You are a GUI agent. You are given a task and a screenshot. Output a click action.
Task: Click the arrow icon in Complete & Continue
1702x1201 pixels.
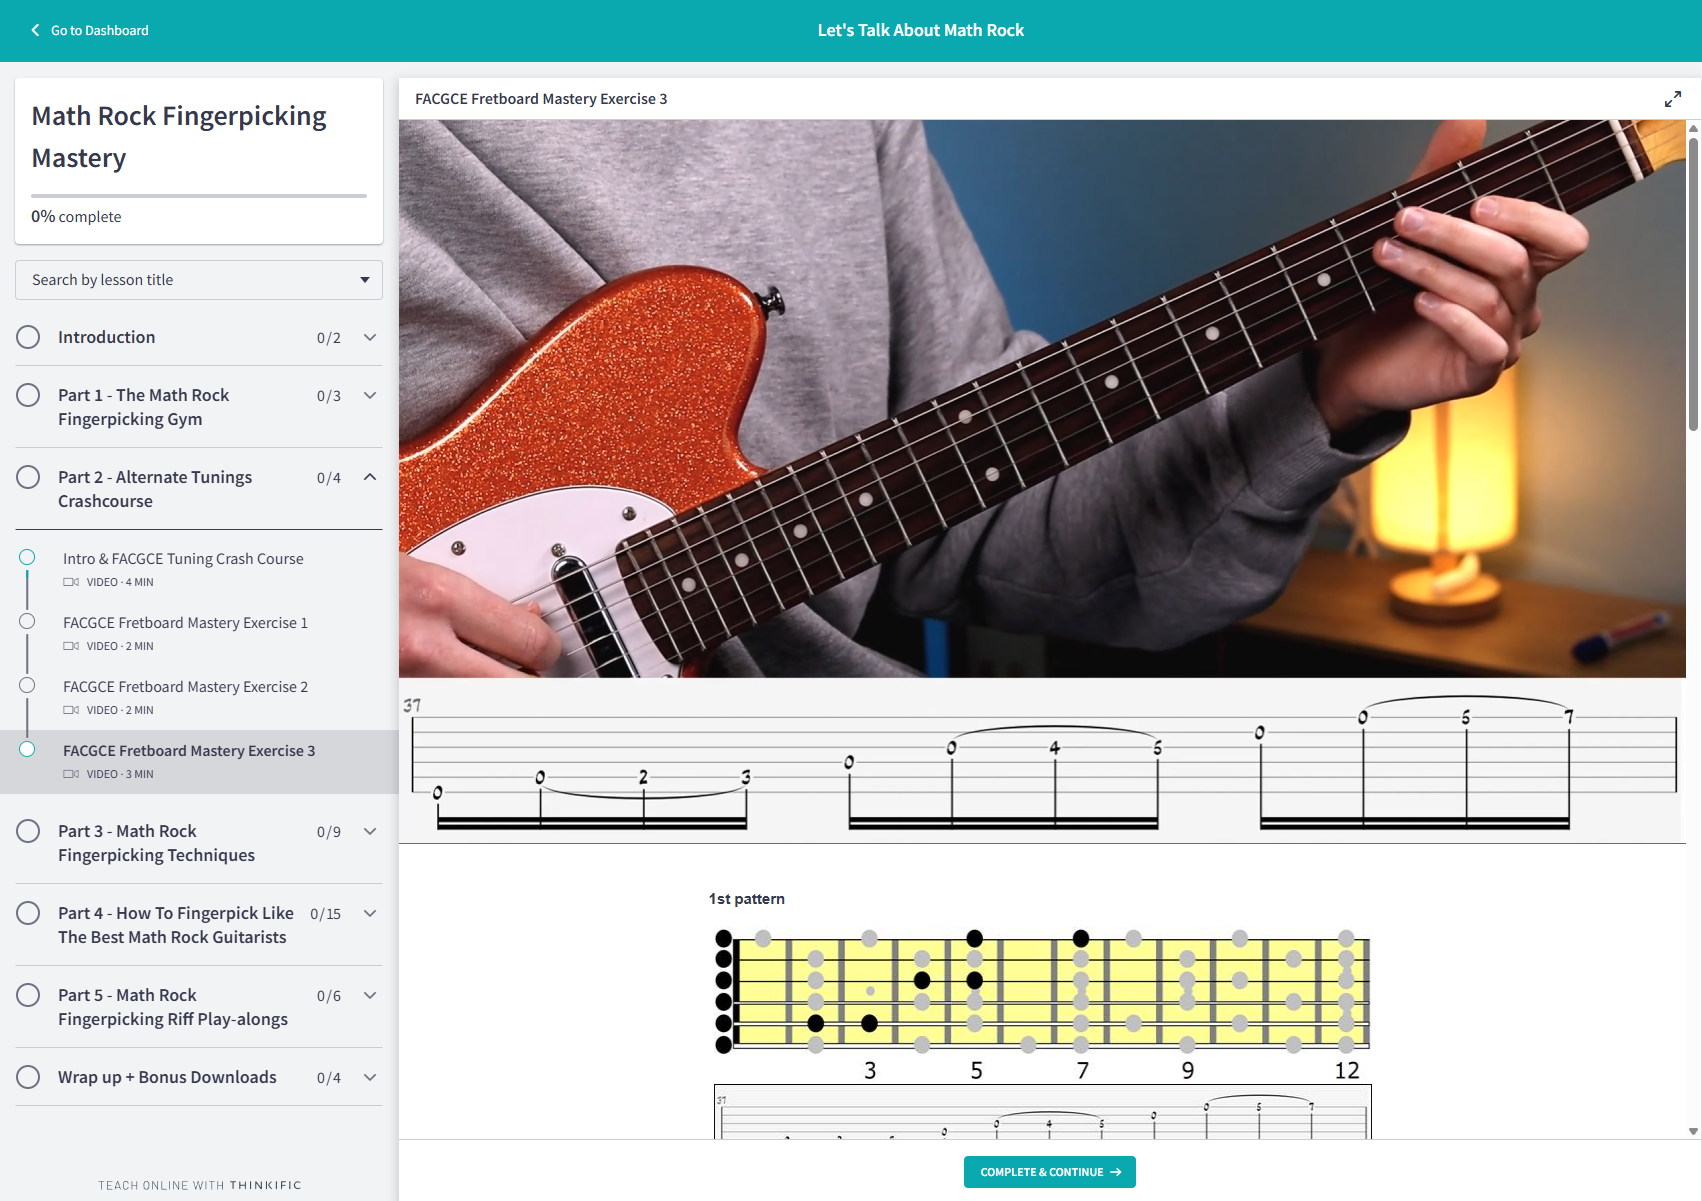pos(1116,1172)
